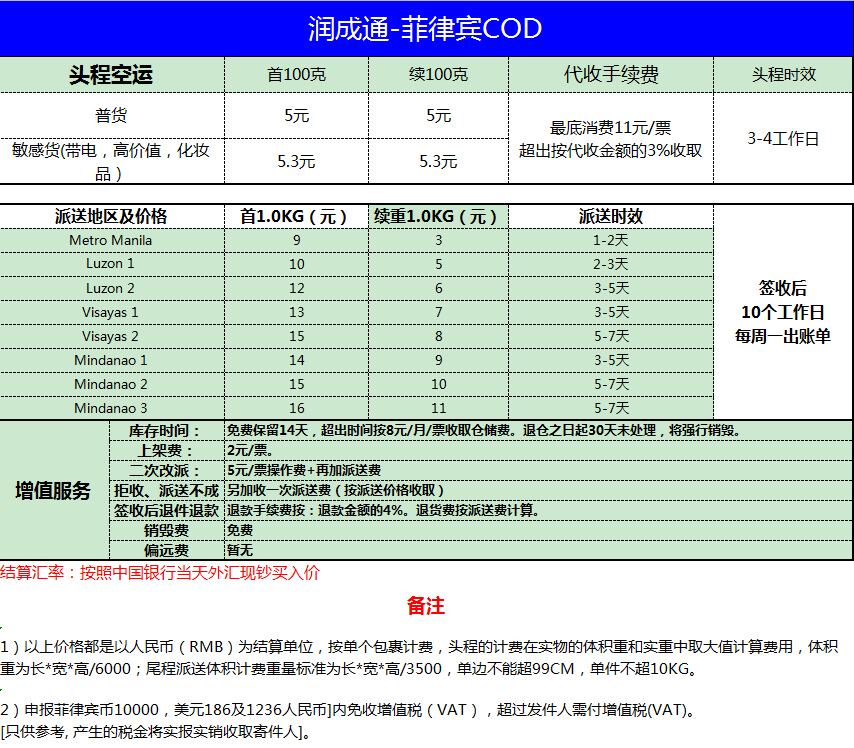This screenshot has width=854, height=748.
Task: Select the Metro Manila region cell
Action: coord(111,240)
